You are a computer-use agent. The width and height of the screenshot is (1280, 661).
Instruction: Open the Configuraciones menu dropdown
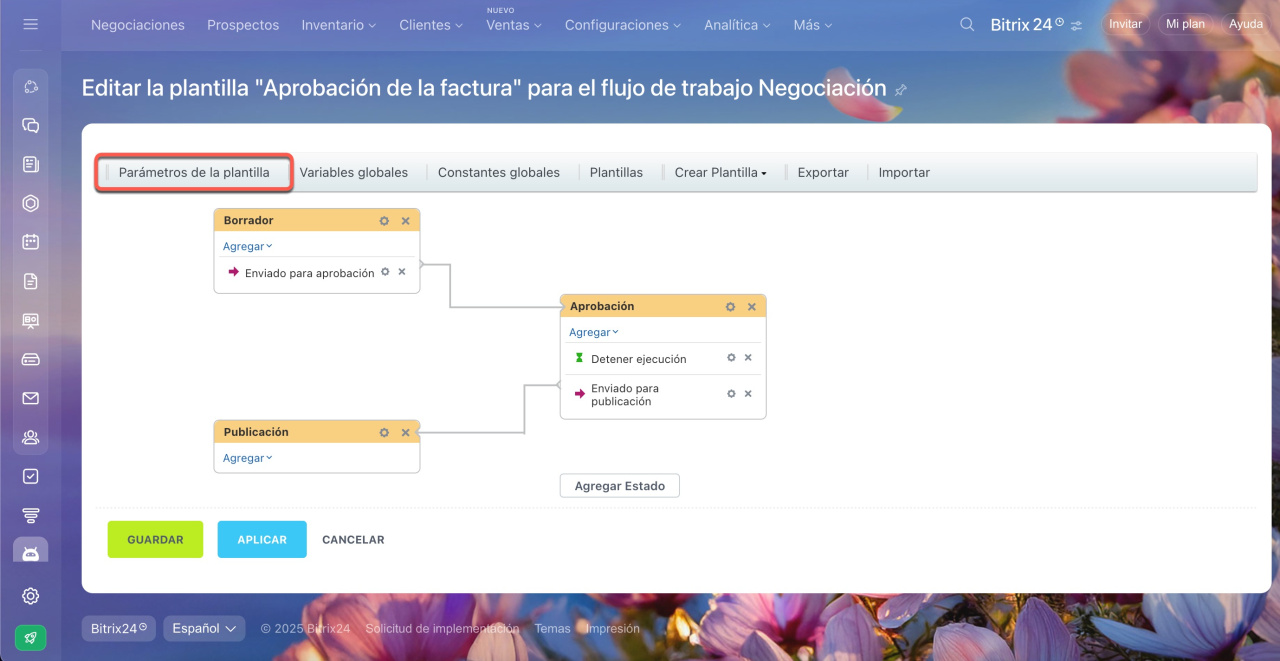[x=623, y=25]
